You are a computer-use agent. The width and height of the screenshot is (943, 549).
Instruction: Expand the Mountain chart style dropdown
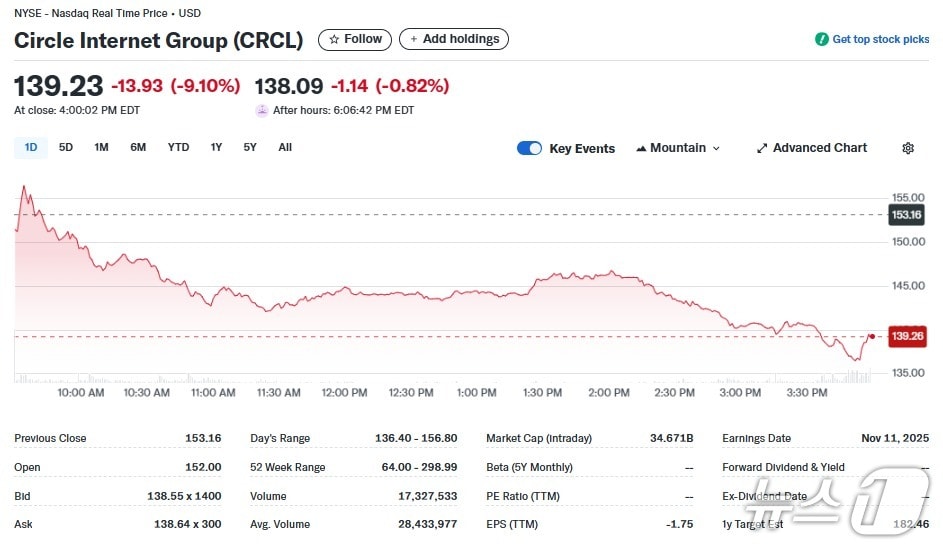[x=715, y=148]
